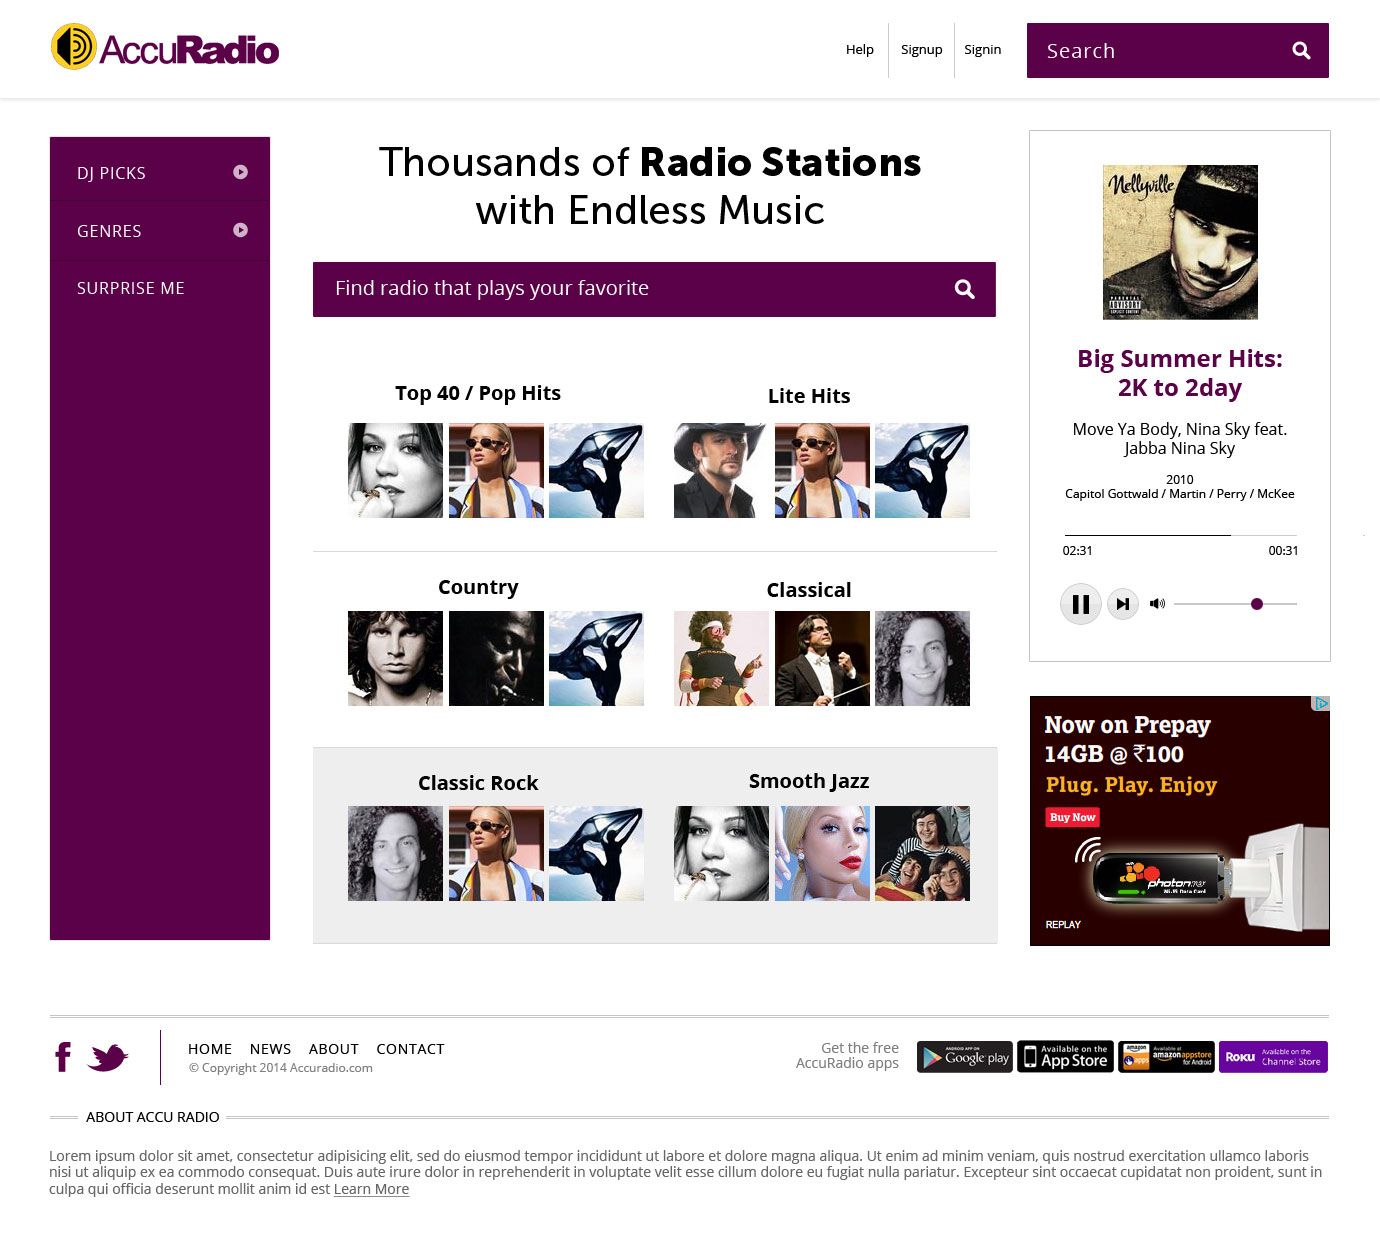Expand the Genres menu arrow
The width and height of the screenshot is (1380, 1236).
tap(240, 230)
